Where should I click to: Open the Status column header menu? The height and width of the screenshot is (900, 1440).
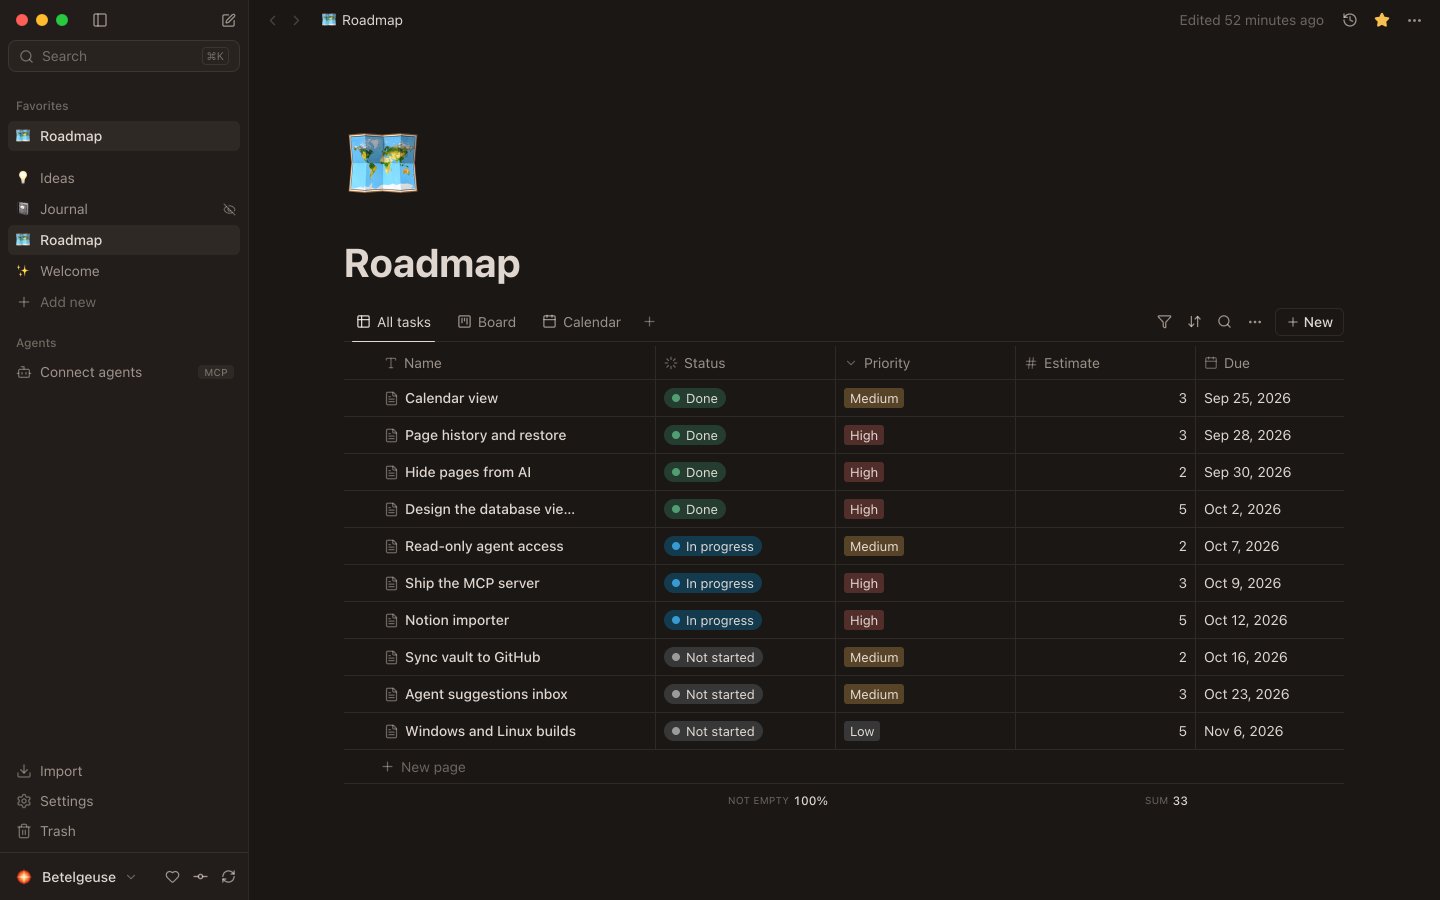coord(745,363)
